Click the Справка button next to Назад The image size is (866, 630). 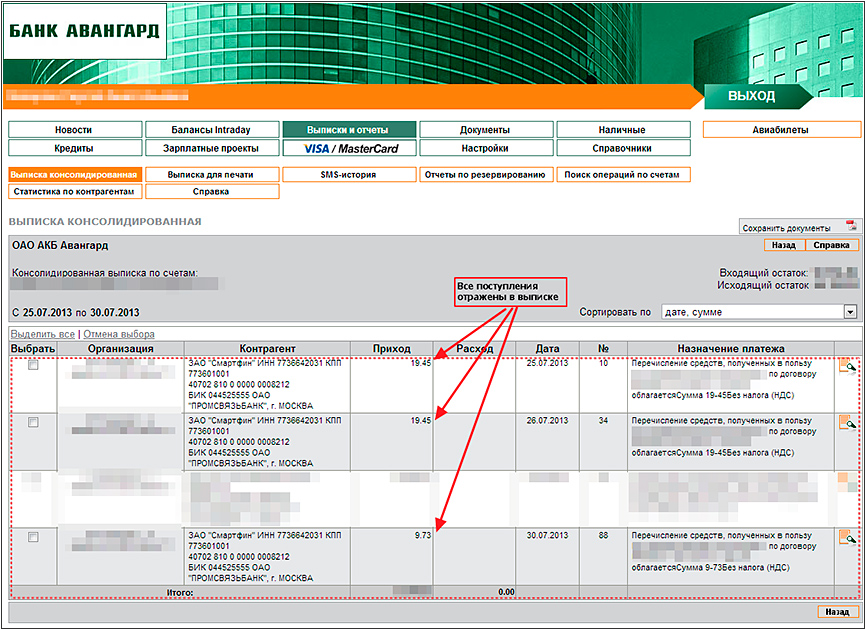832,245
